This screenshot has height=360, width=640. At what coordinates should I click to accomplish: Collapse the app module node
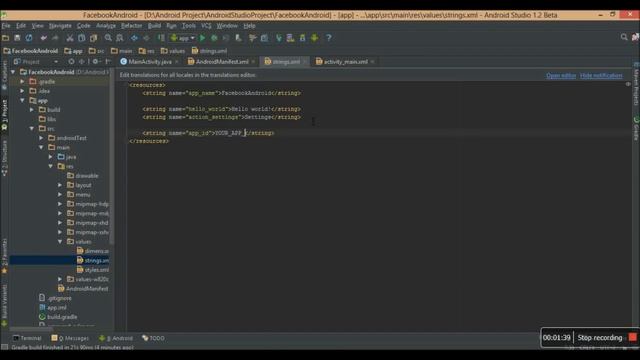pyautogui.click(x=22, y=100)
